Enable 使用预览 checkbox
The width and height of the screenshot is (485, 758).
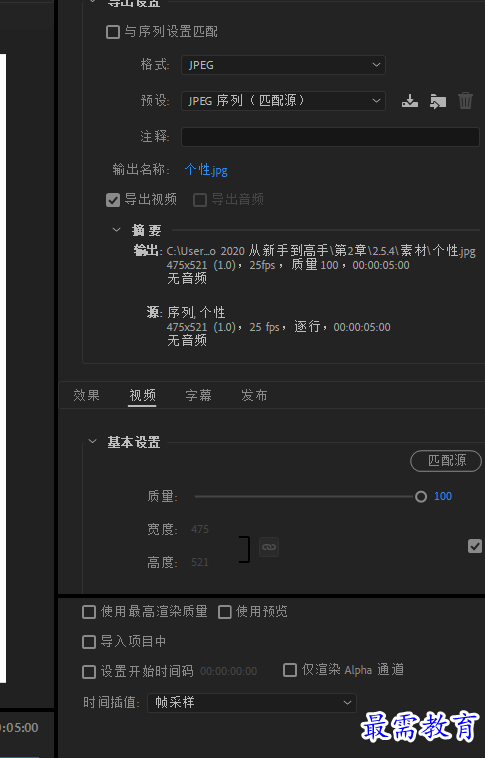[225, 612]
